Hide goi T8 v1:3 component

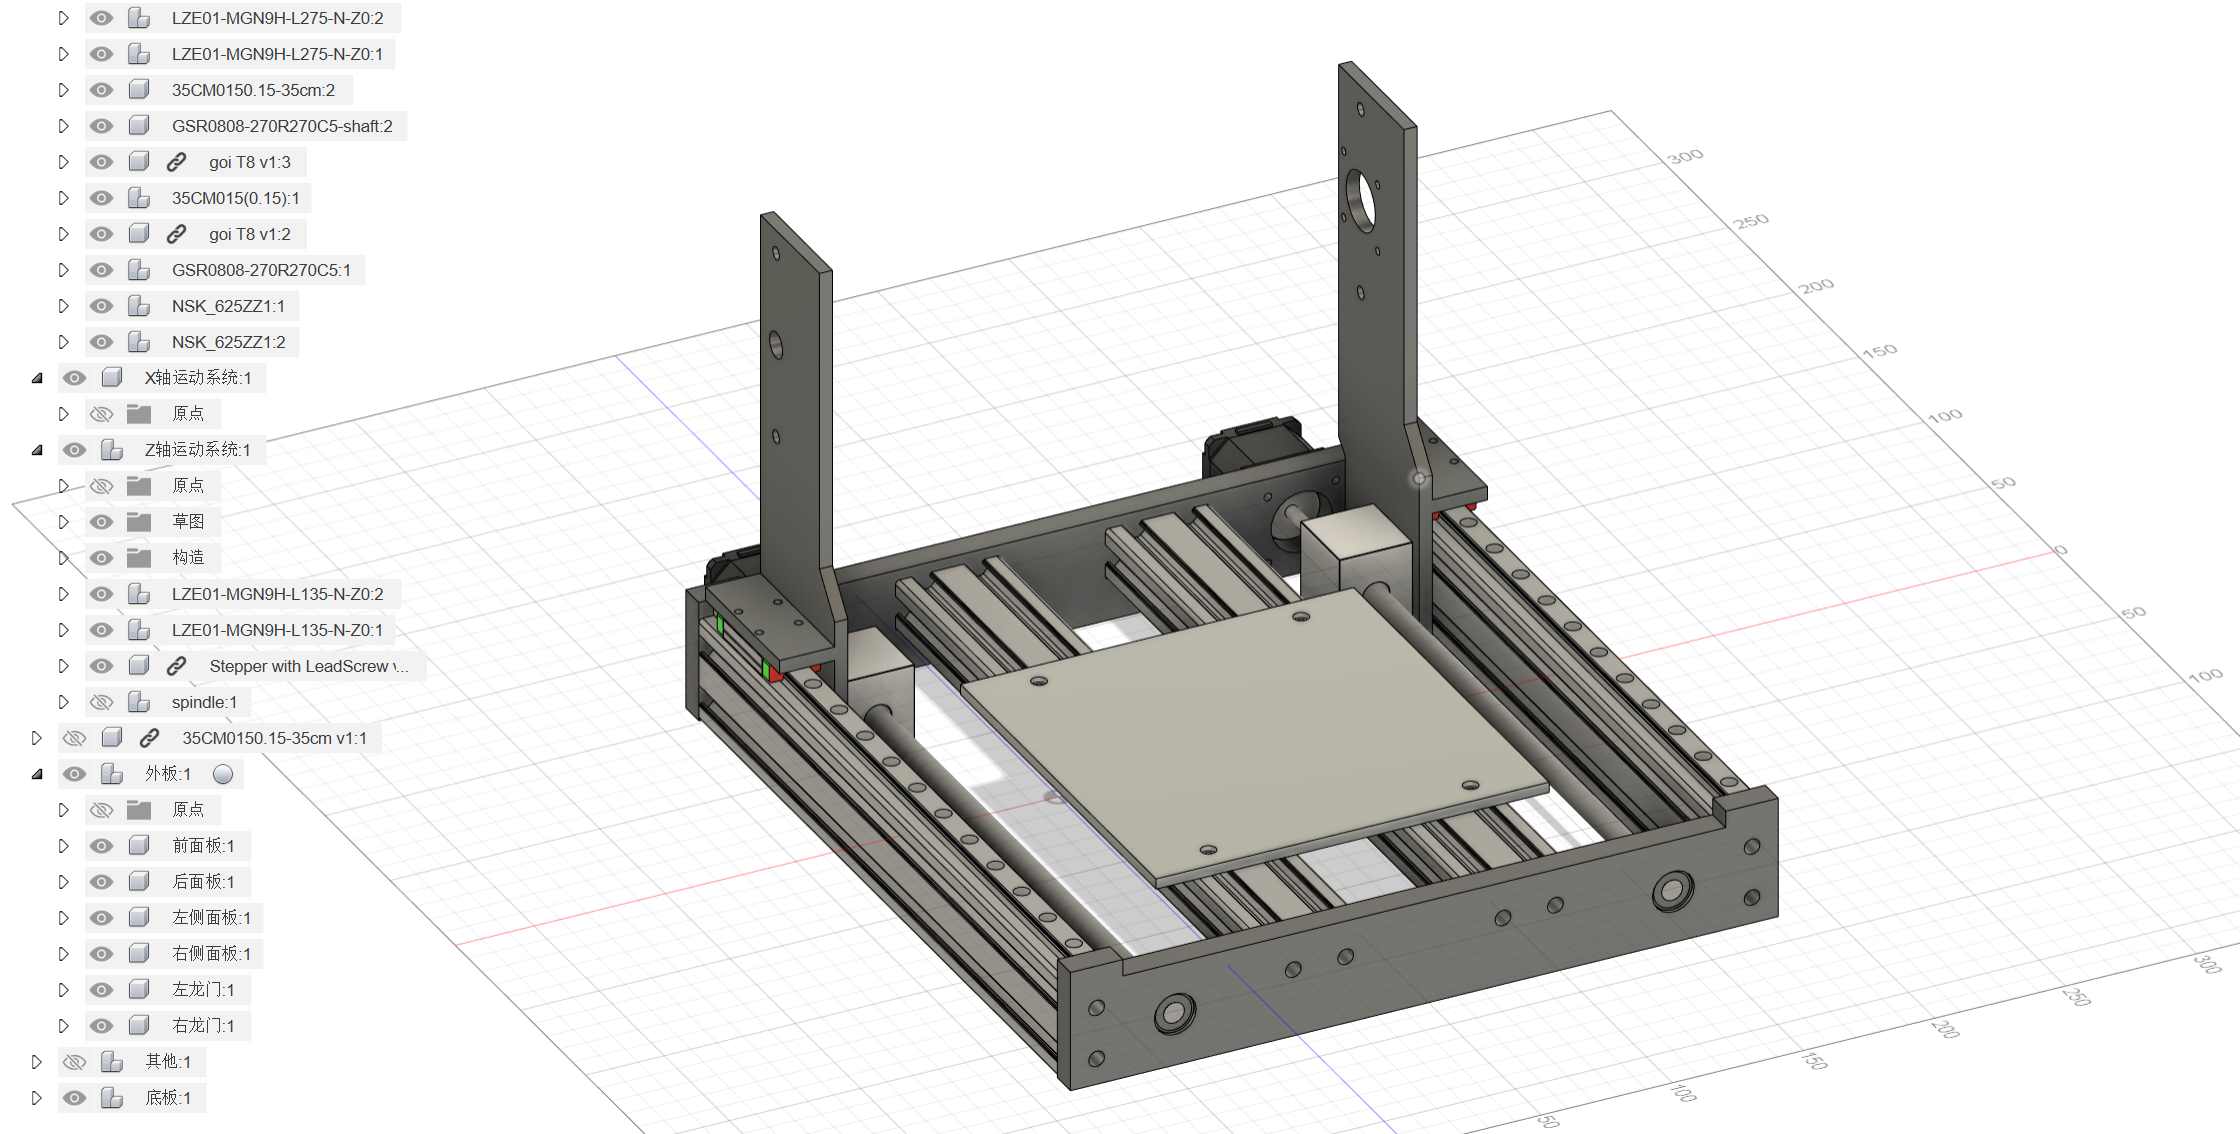pyautogui.click(x=101, y=162)
